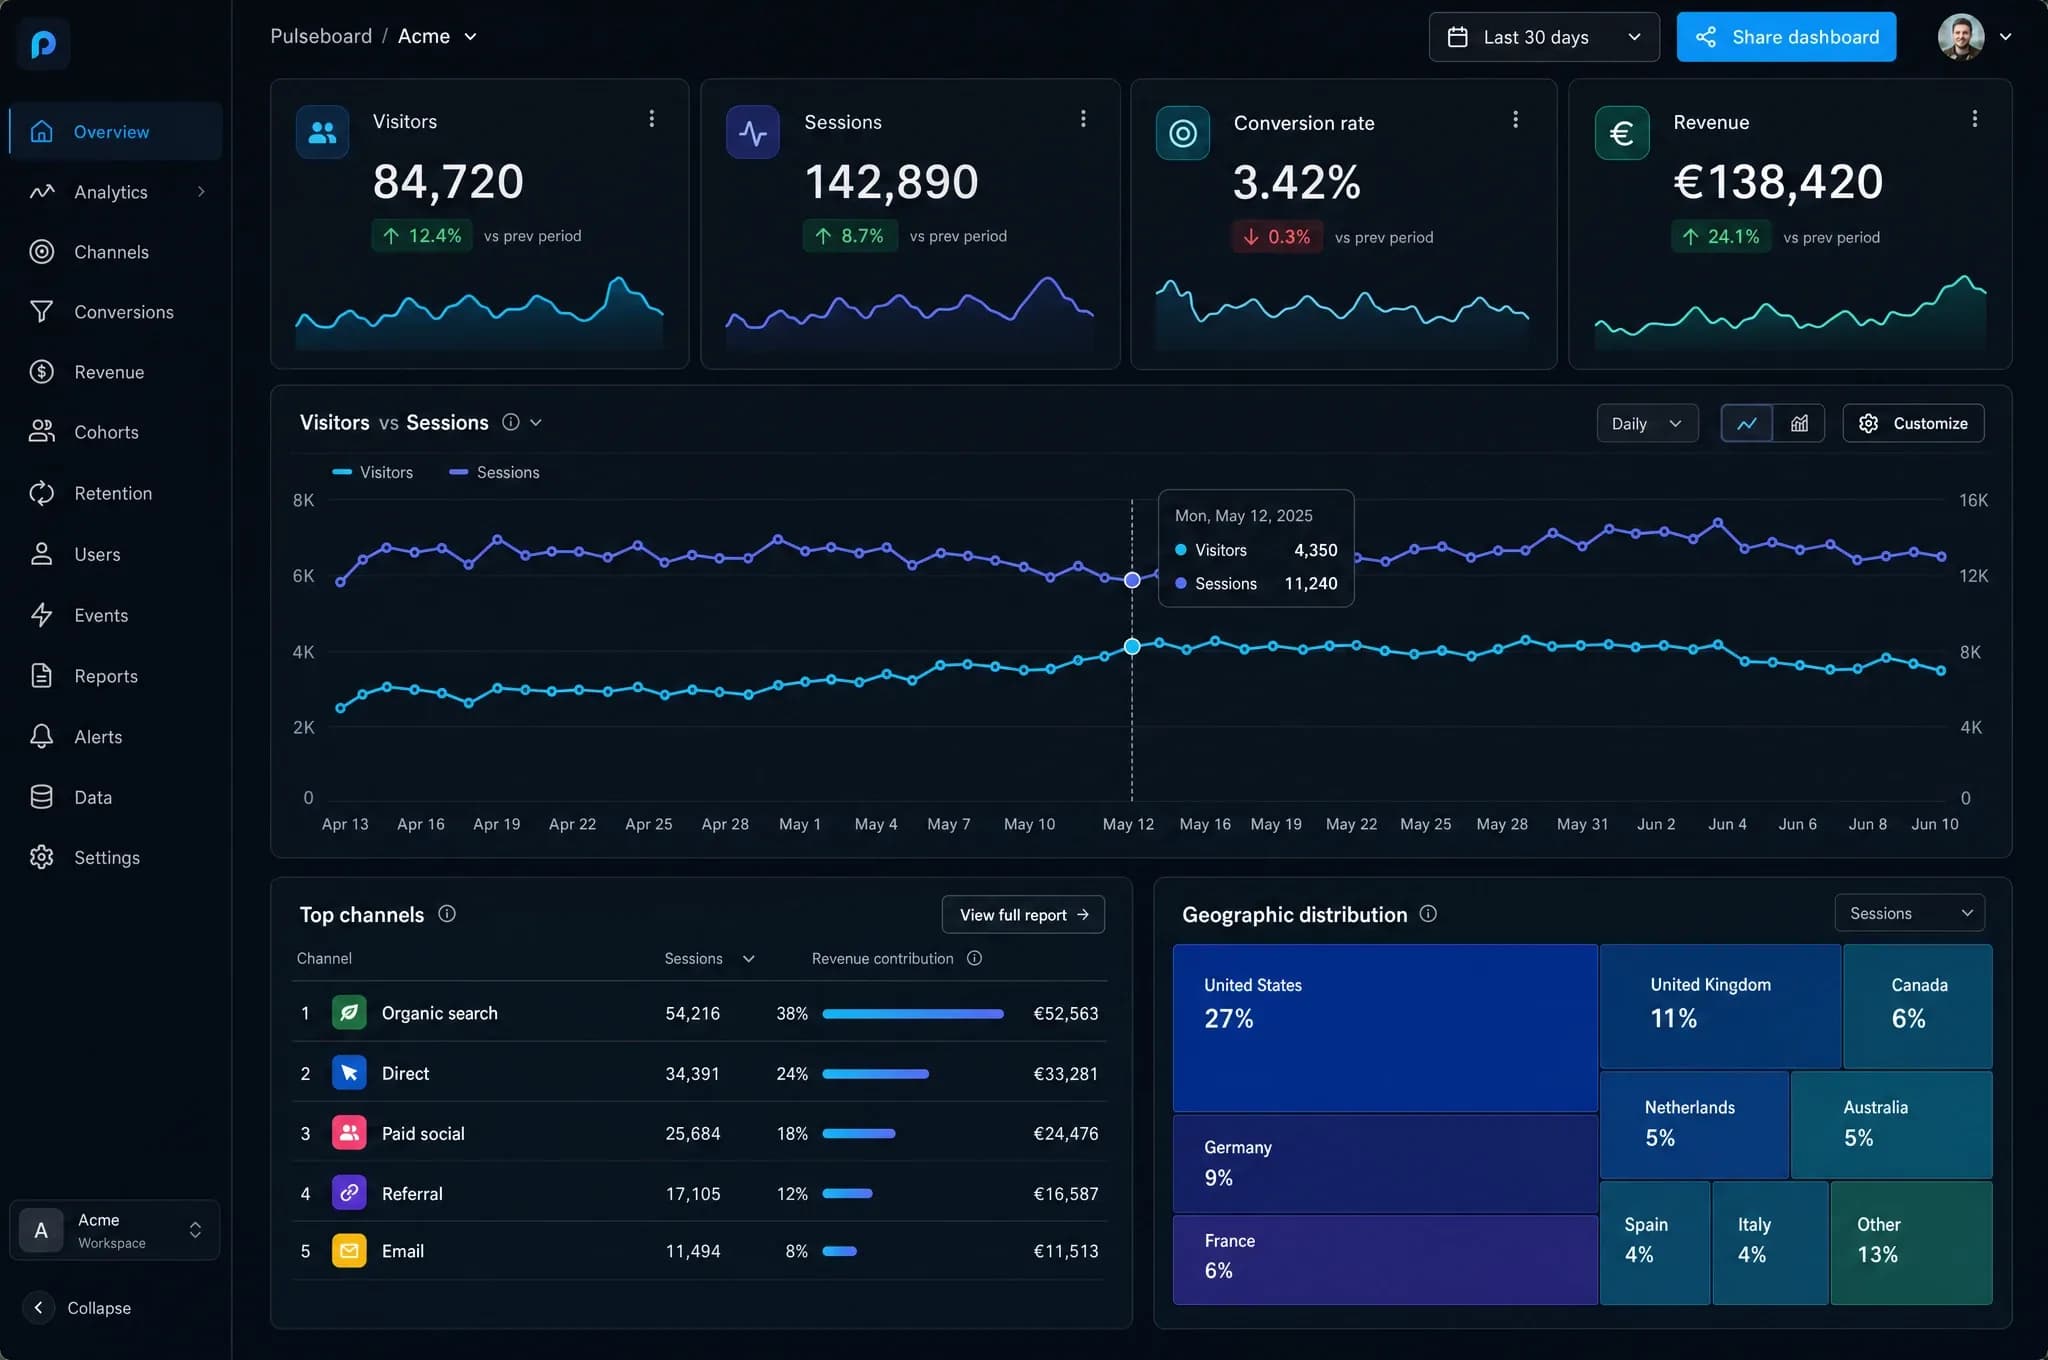Open the Sessions card options menu

(1083, 119)
